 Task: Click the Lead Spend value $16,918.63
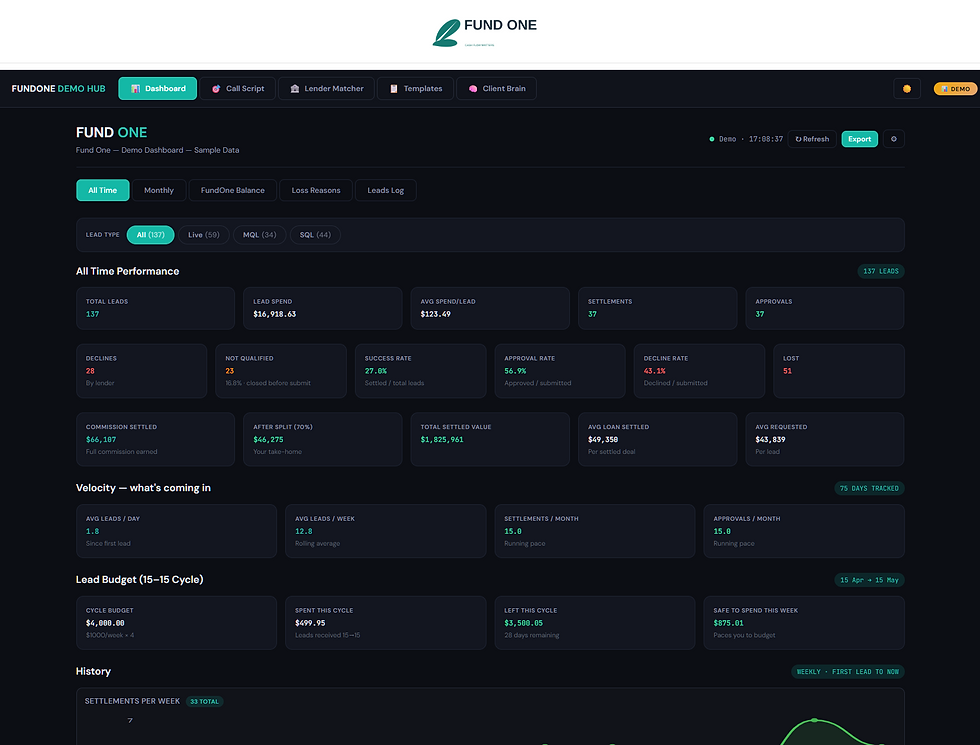pyautogui.click(x=274, y=314)
